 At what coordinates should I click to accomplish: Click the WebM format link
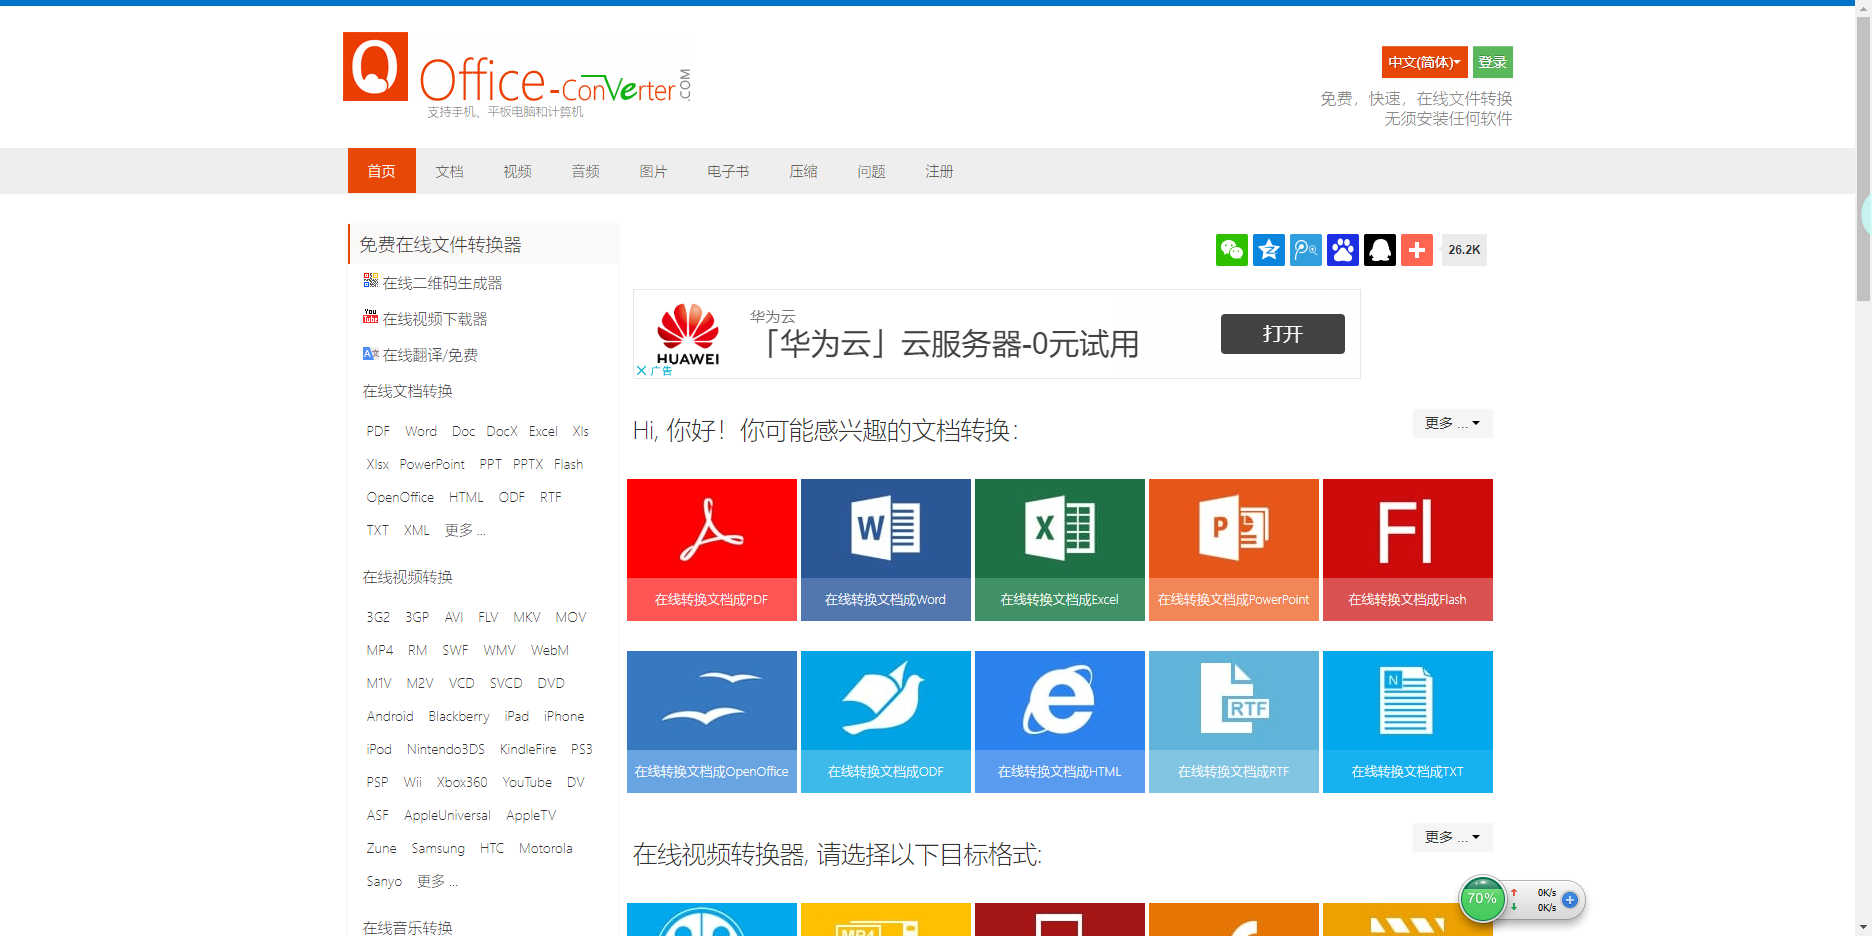click(550, 650)
